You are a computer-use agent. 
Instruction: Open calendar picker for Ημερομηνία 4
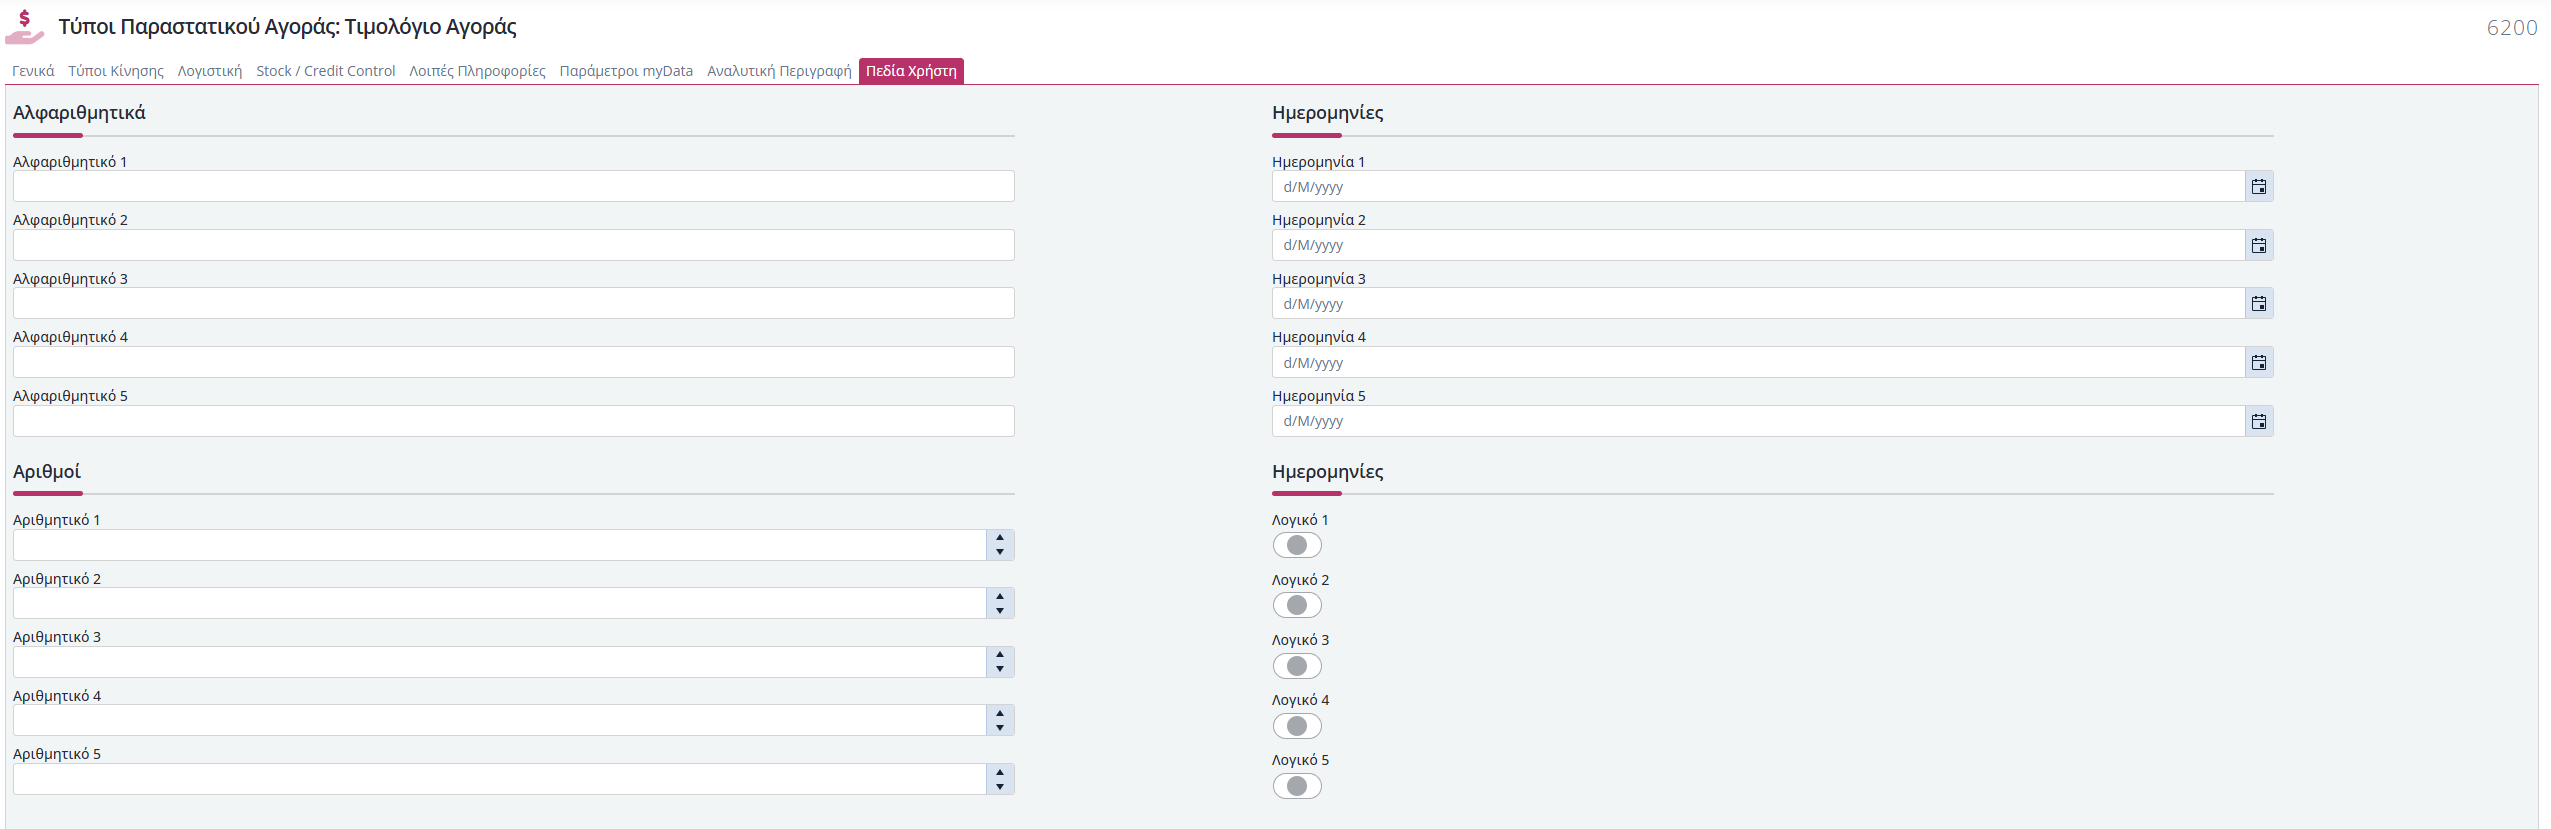coord(2259,362)
